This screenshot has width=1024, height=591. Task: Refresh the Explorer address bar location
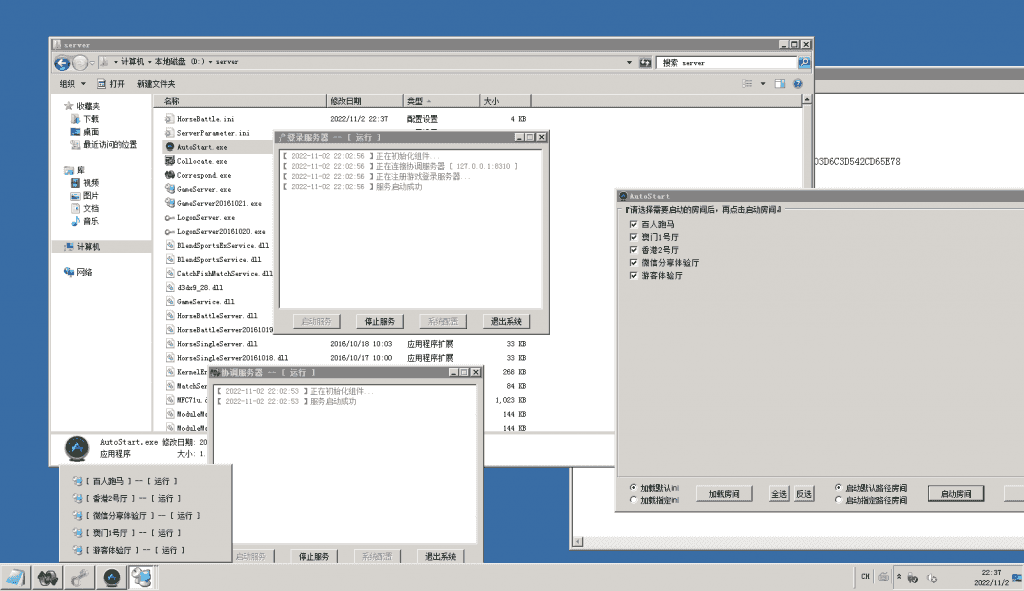tap(645, 63)
